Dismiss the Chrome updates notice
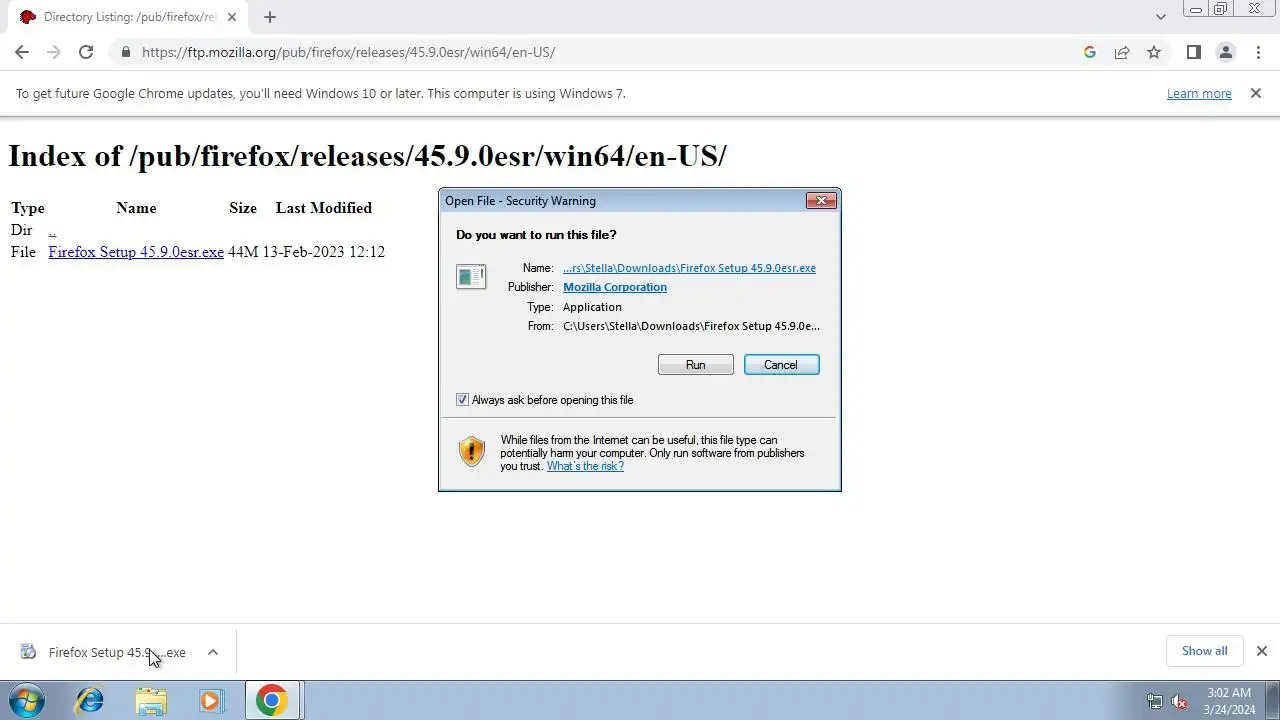 click(x=1256, y=93)
